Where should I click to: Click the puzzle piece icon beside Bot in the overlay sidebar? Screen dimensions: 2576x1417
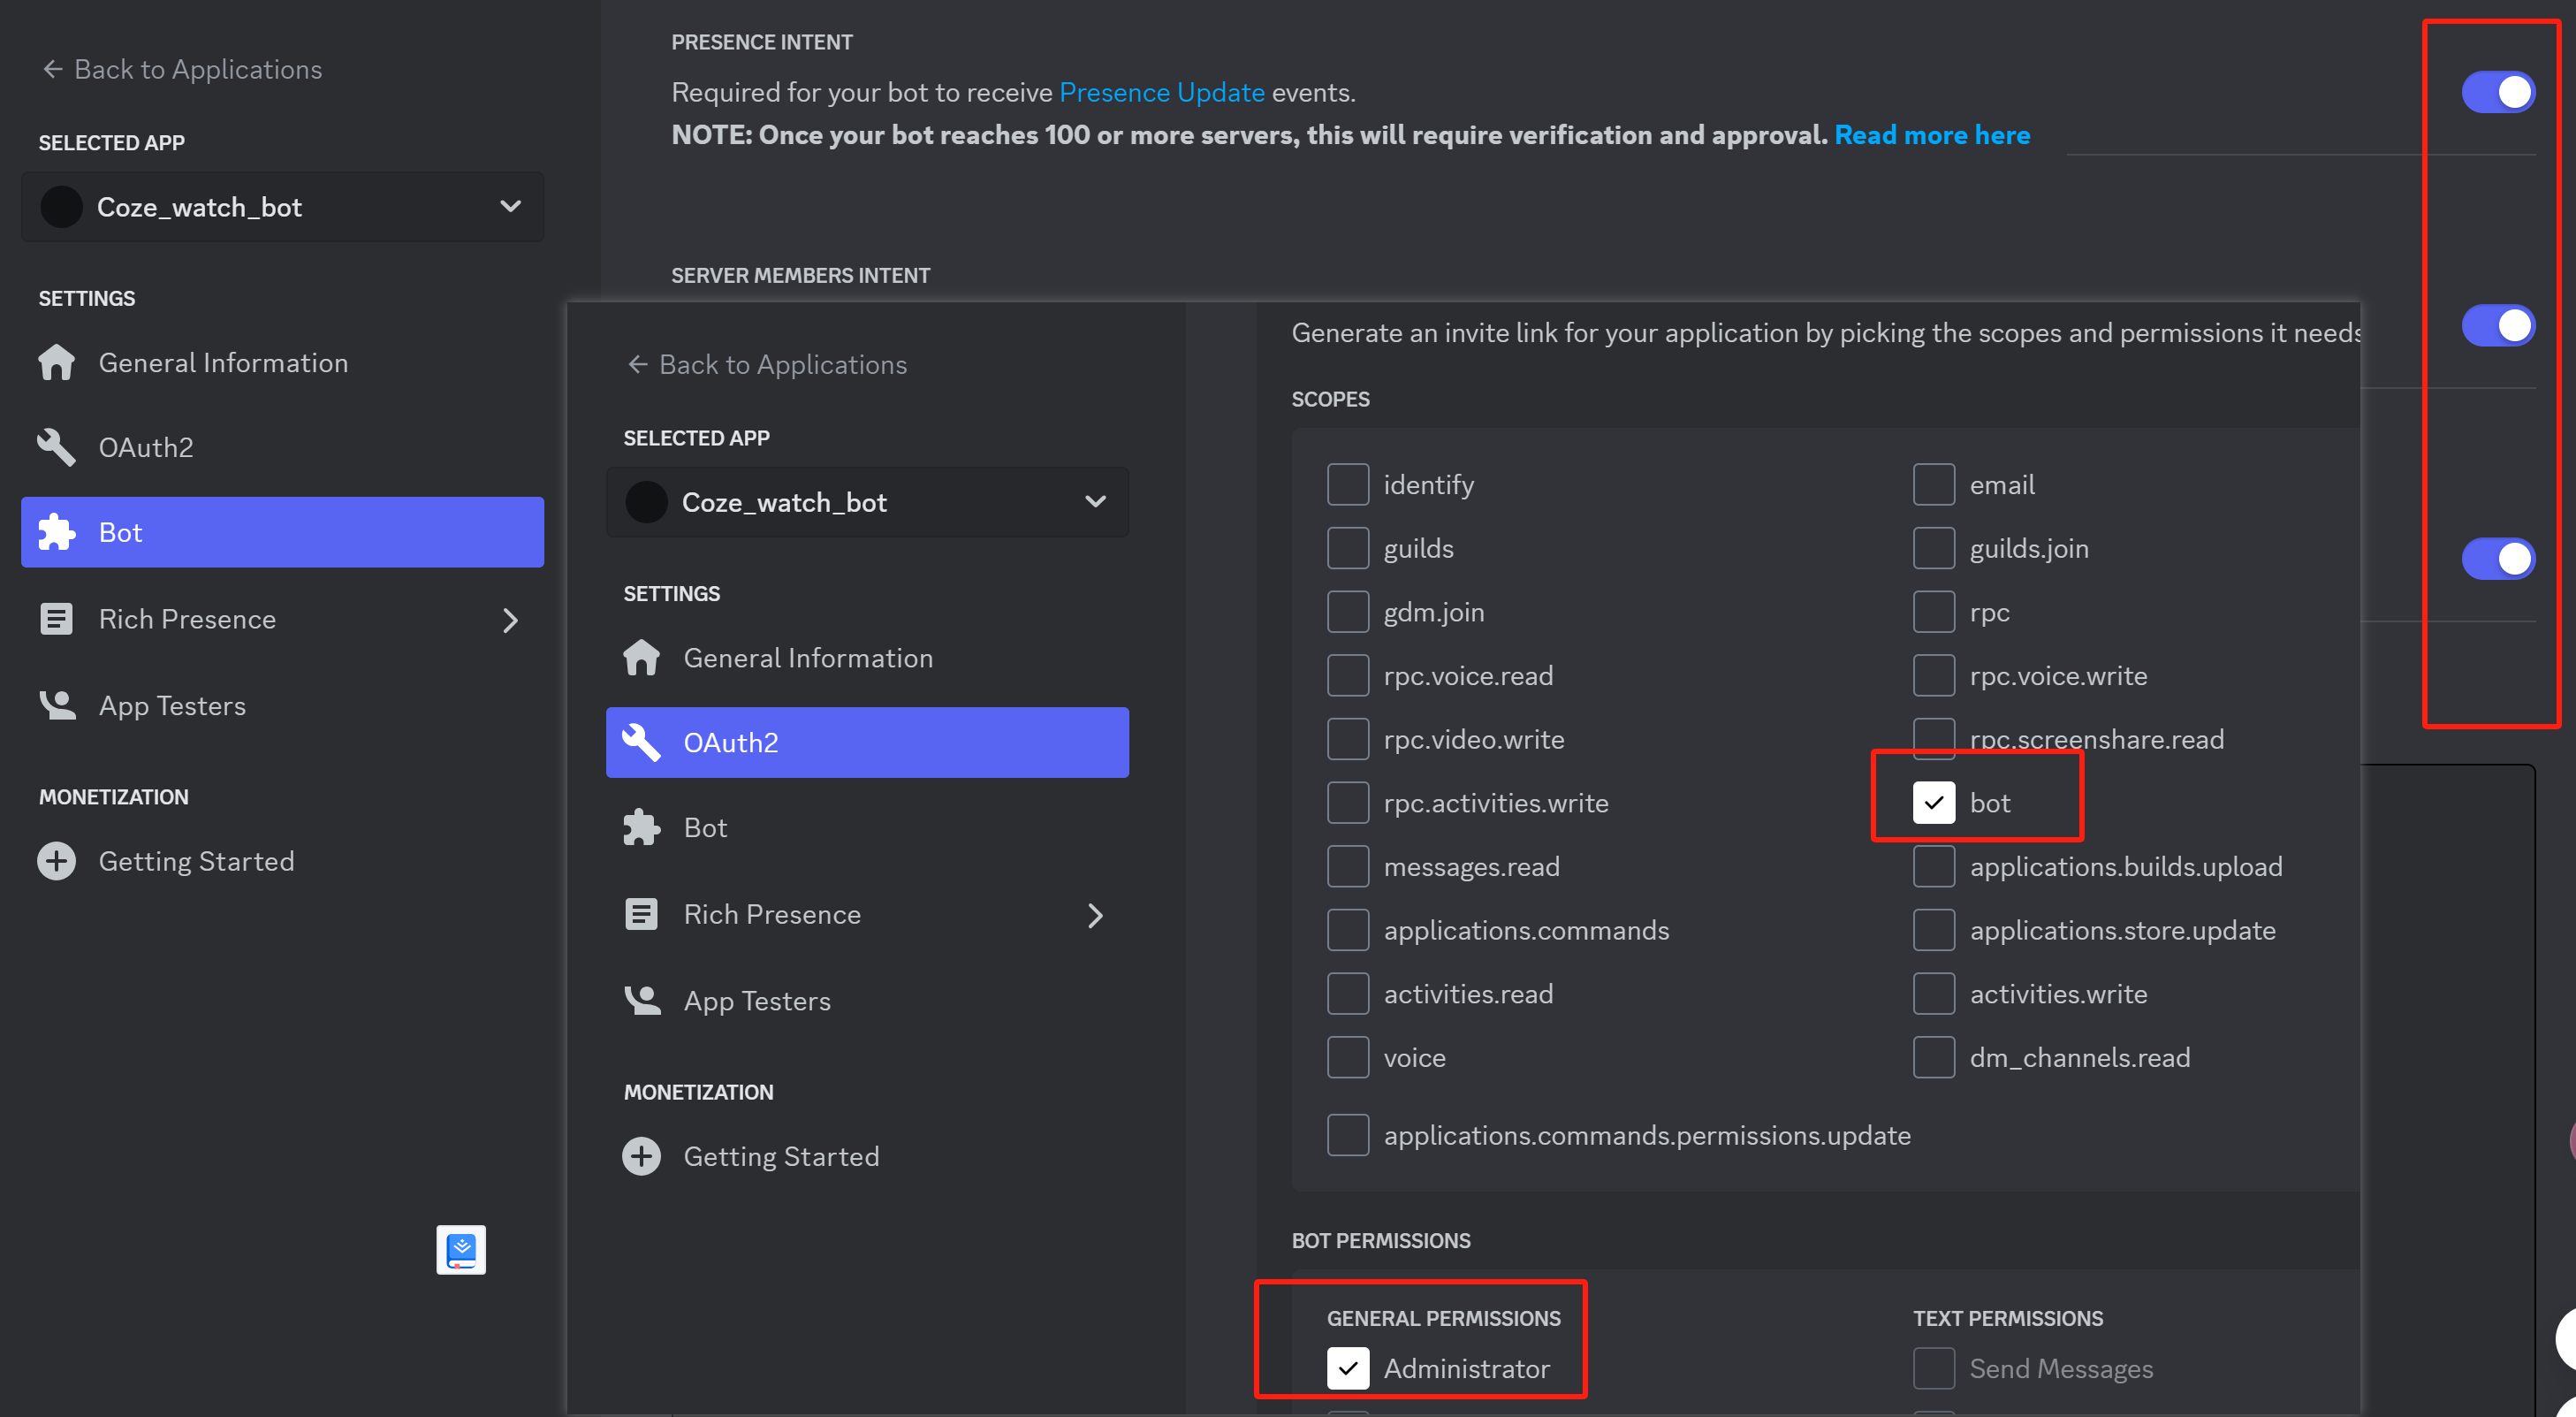tap(642, 828)
